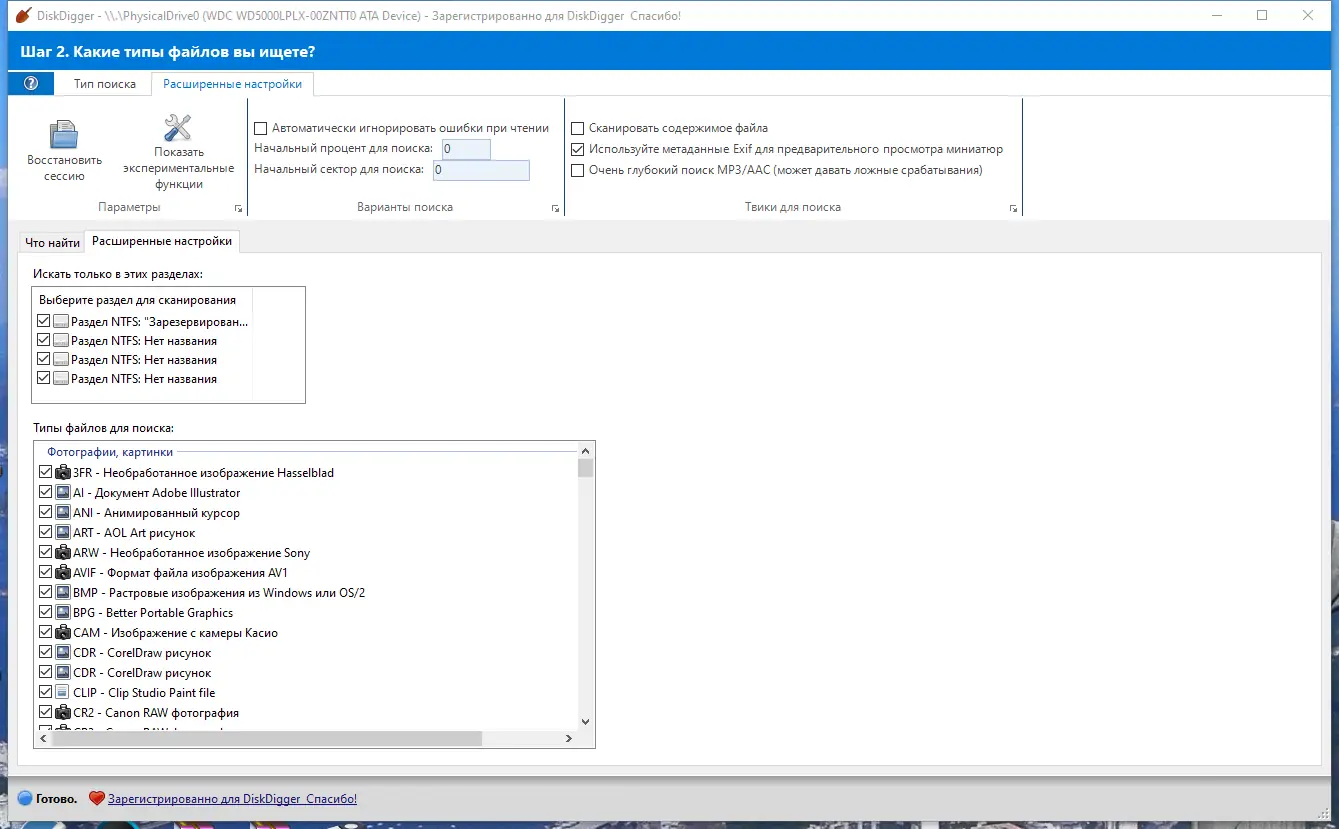Open the Что найти tab
The height and width of the screenshot is (829, 1339).
[52, 242]
